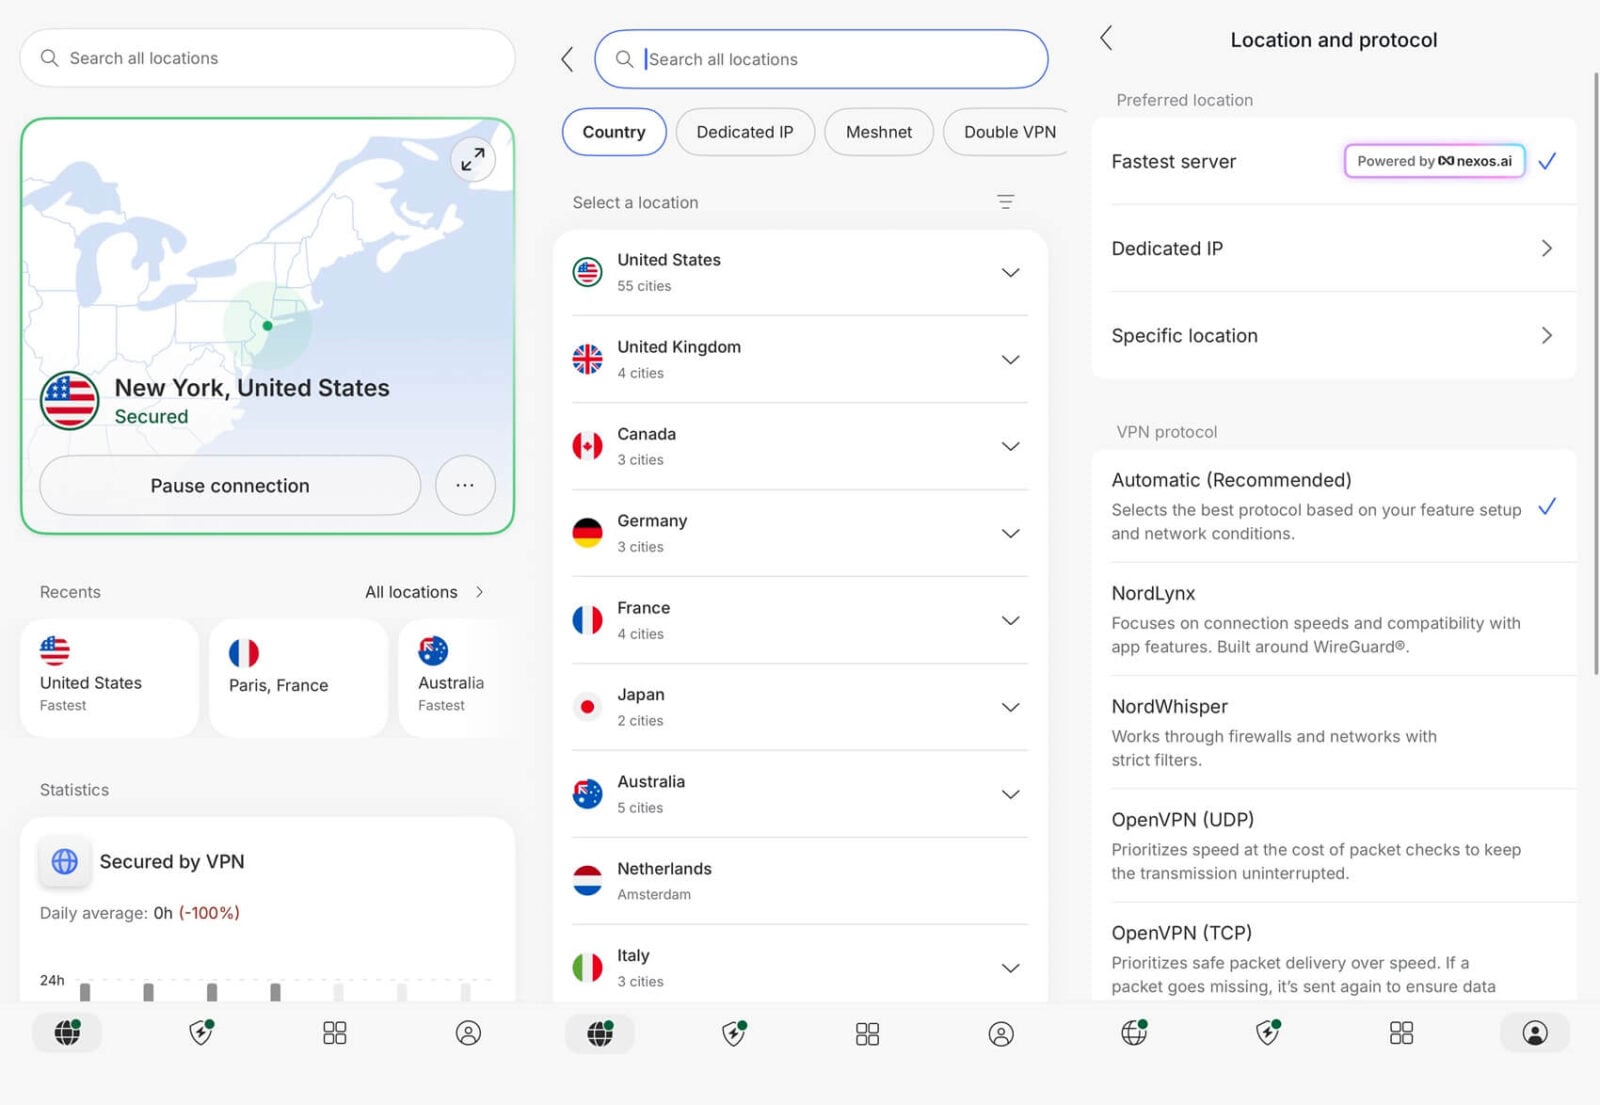Go back from the location search panel

point(567,59)
